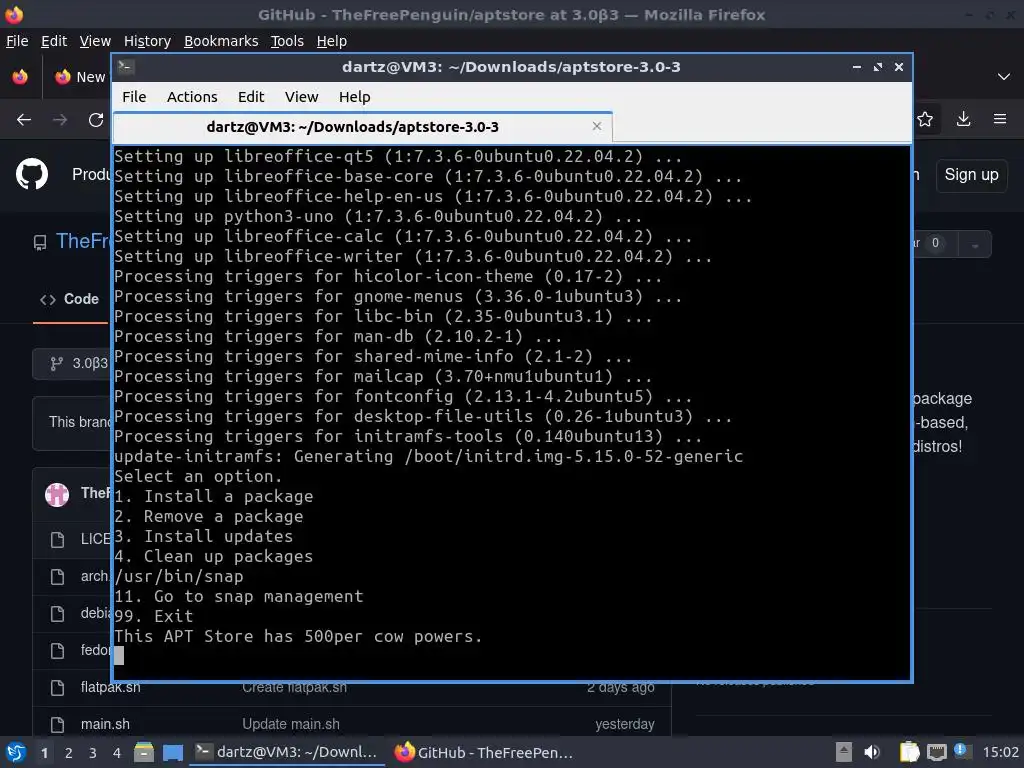Switch to workspace 2 in the taskbar pager
This screenshot has width=1024, height=768.
(x=69, y=753)
